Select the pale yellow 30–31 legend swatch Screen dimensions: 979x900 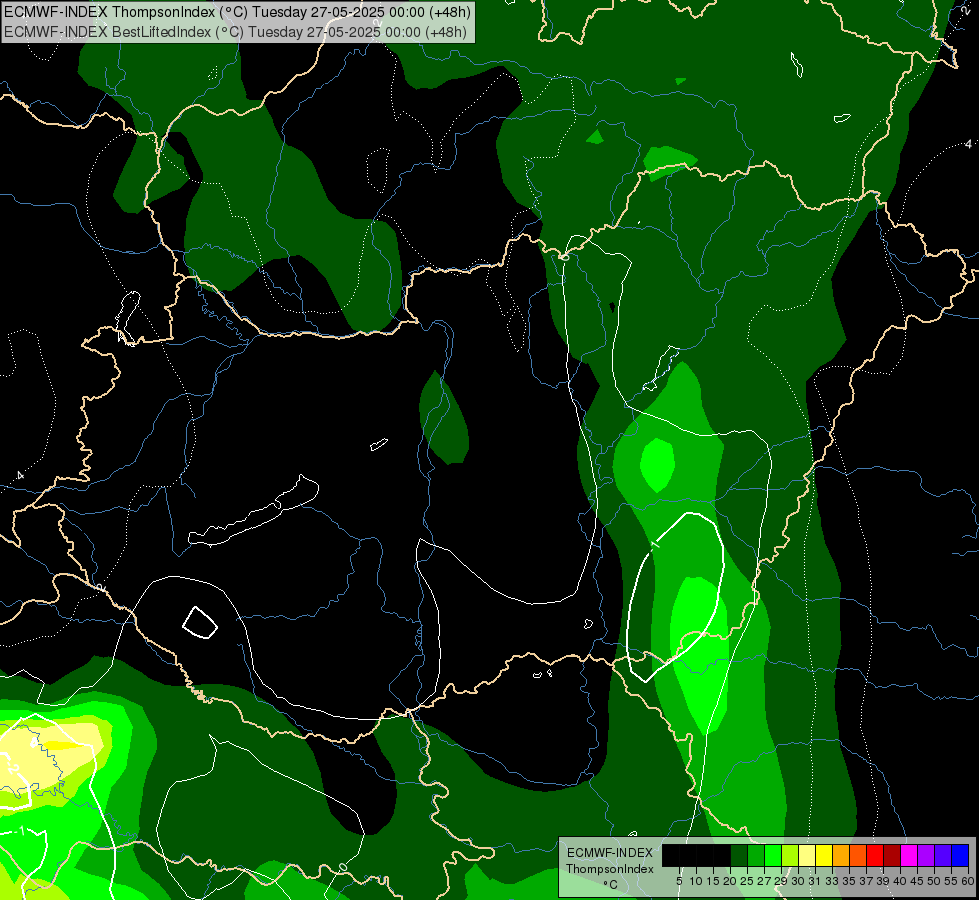807,855
